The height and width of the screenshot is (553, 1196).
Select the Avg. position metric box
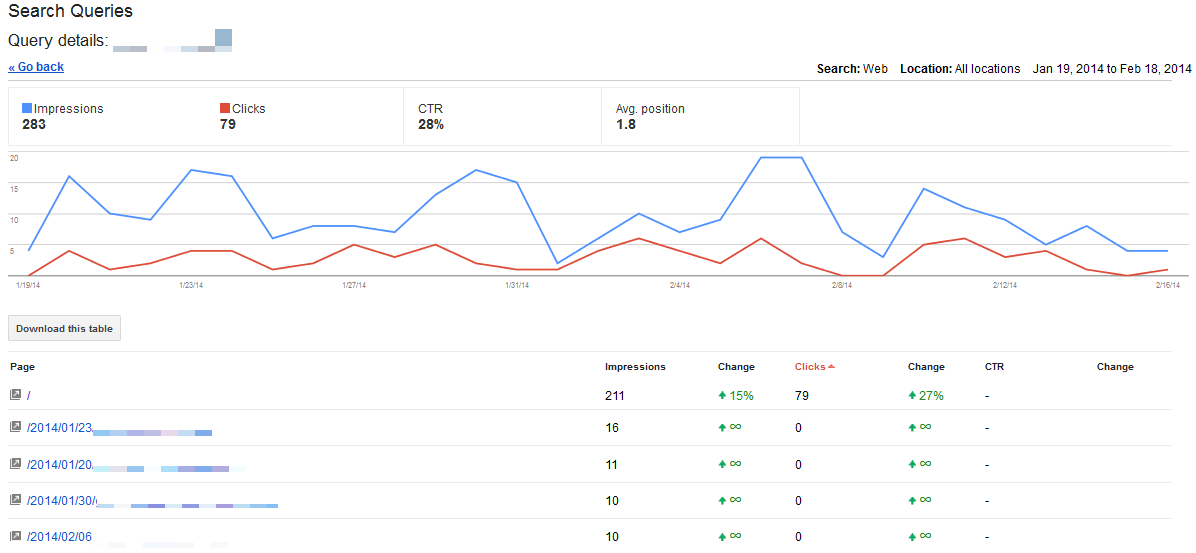[x=700, y=116]
